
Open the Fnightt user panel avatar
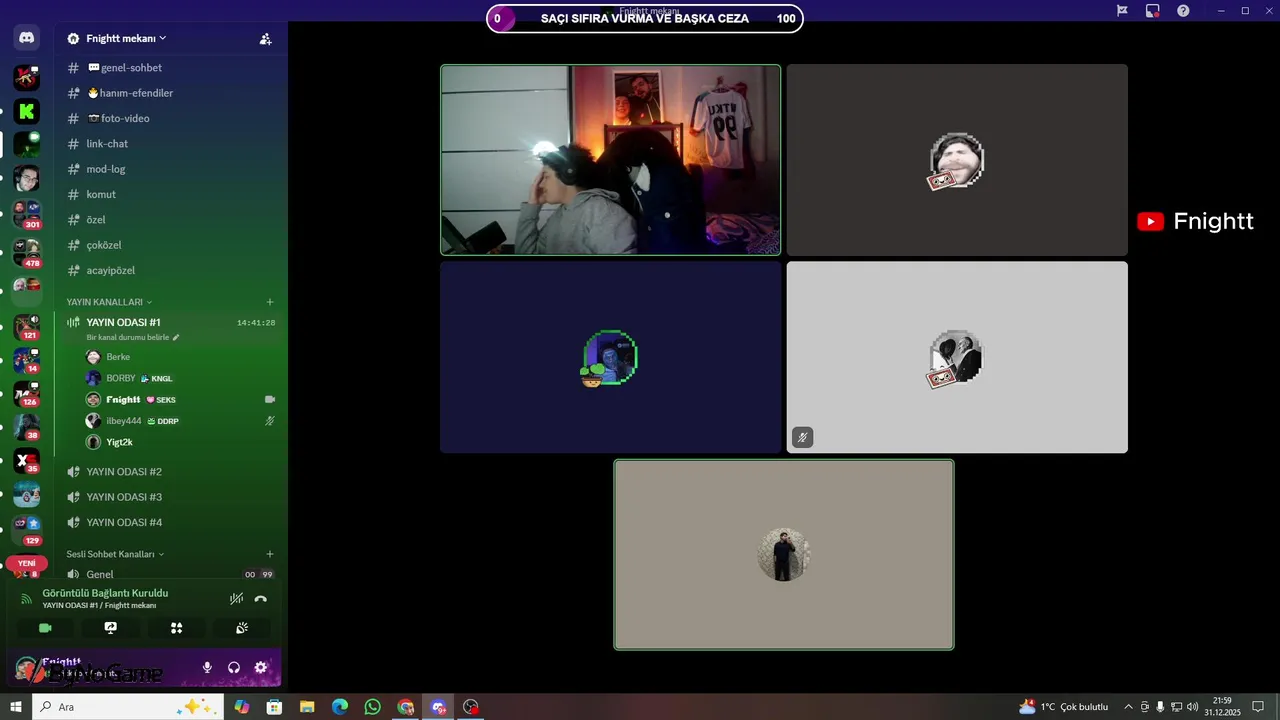(x=26, y=668)
